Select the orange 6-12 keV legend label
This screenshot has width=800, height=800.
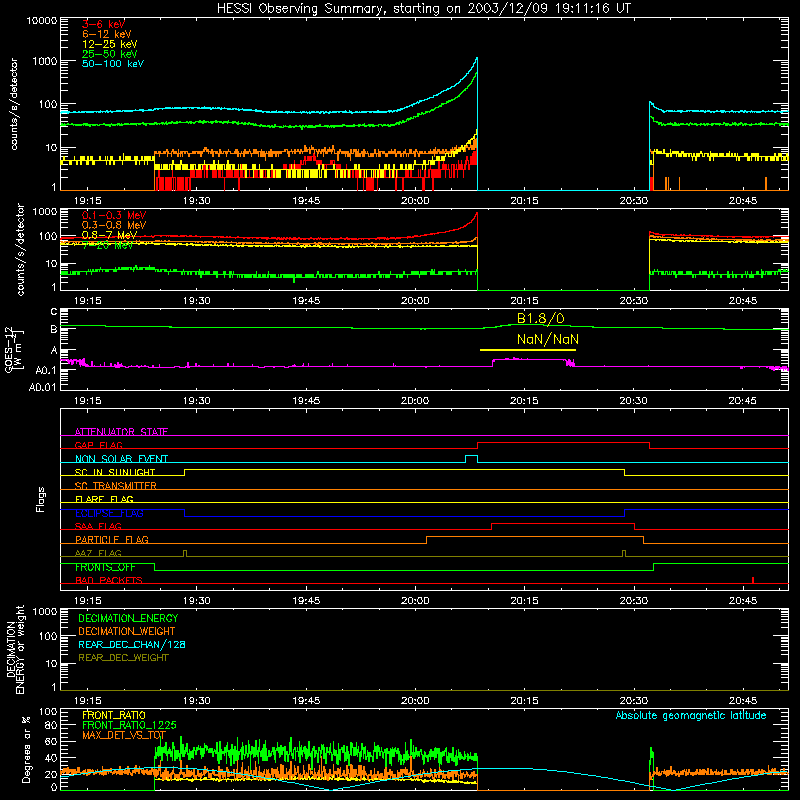tap(107, 34)
